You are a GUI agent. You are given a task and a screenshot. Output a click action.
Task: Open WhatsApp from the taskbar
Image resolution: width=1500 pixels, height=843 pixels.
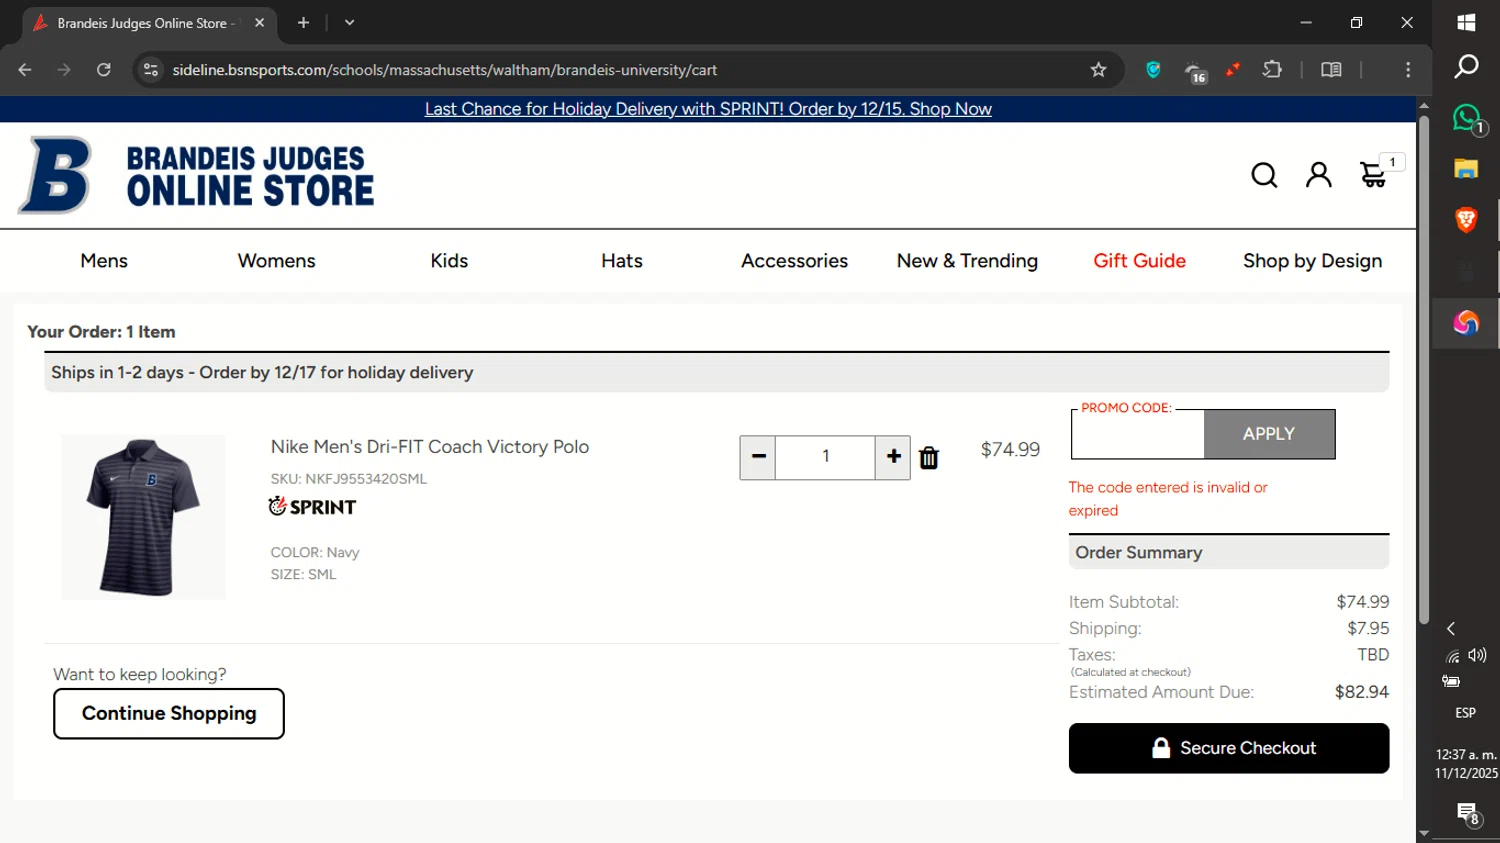[1466, 119]
